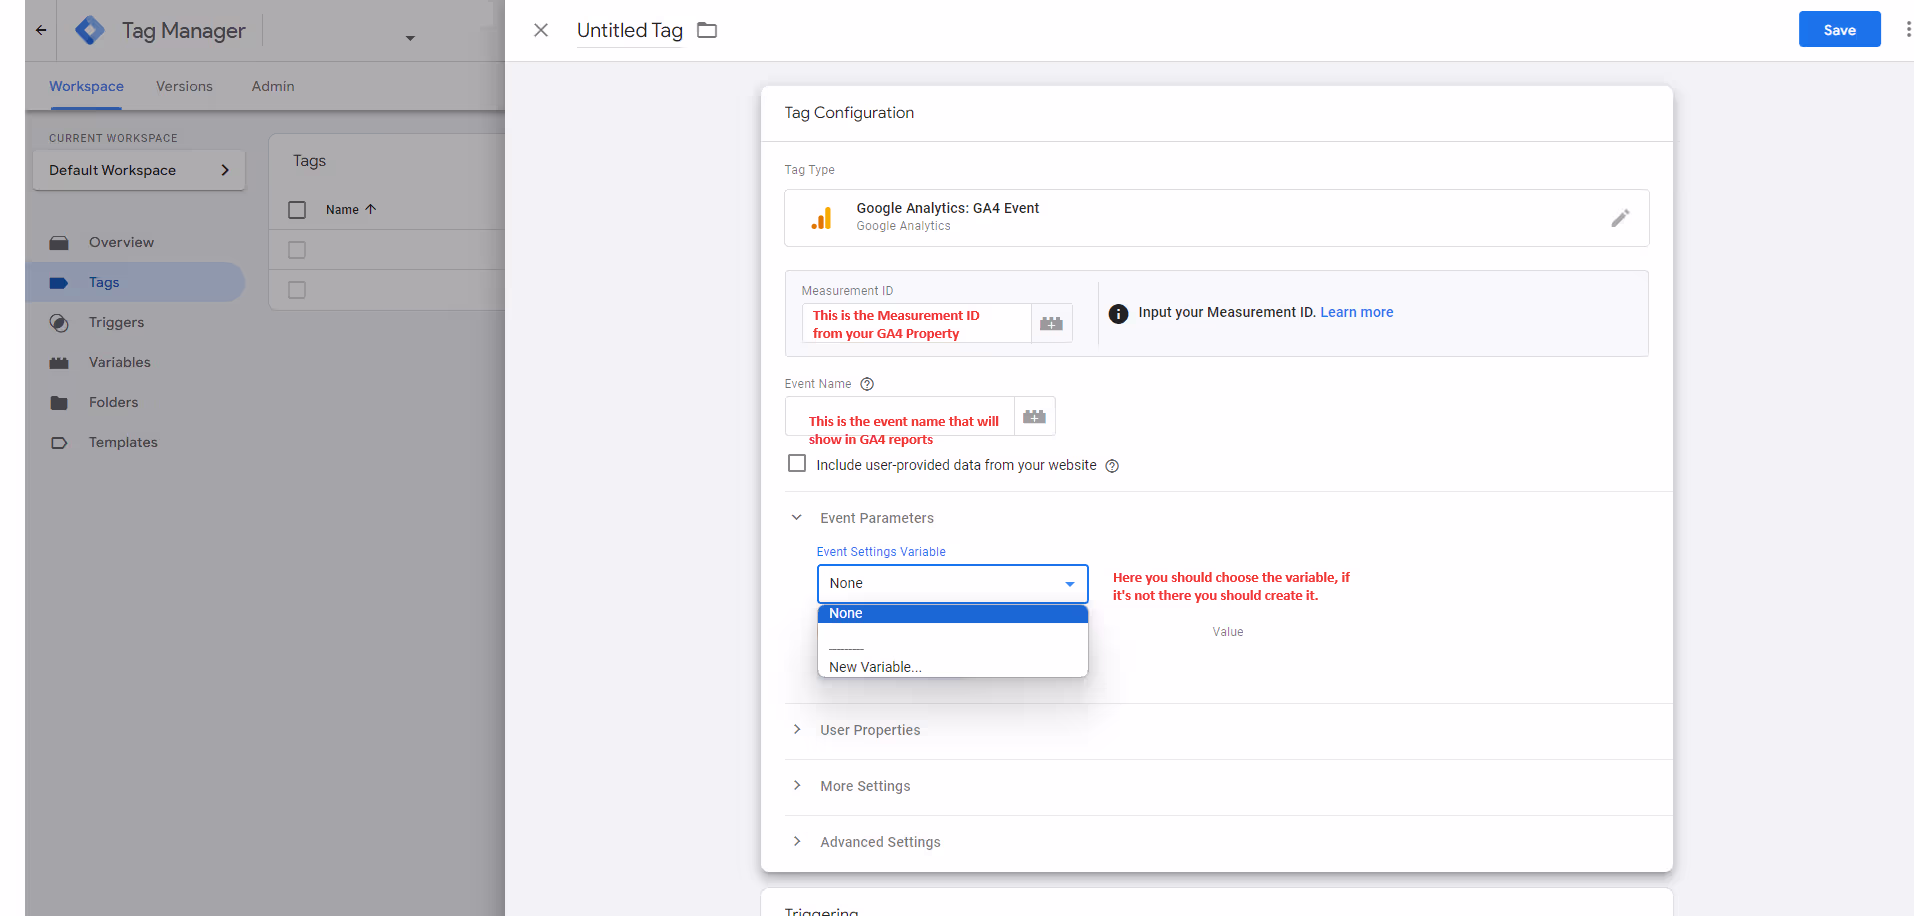Switch to the Admin tab
Screen dimensions: 1914x916
273,86
